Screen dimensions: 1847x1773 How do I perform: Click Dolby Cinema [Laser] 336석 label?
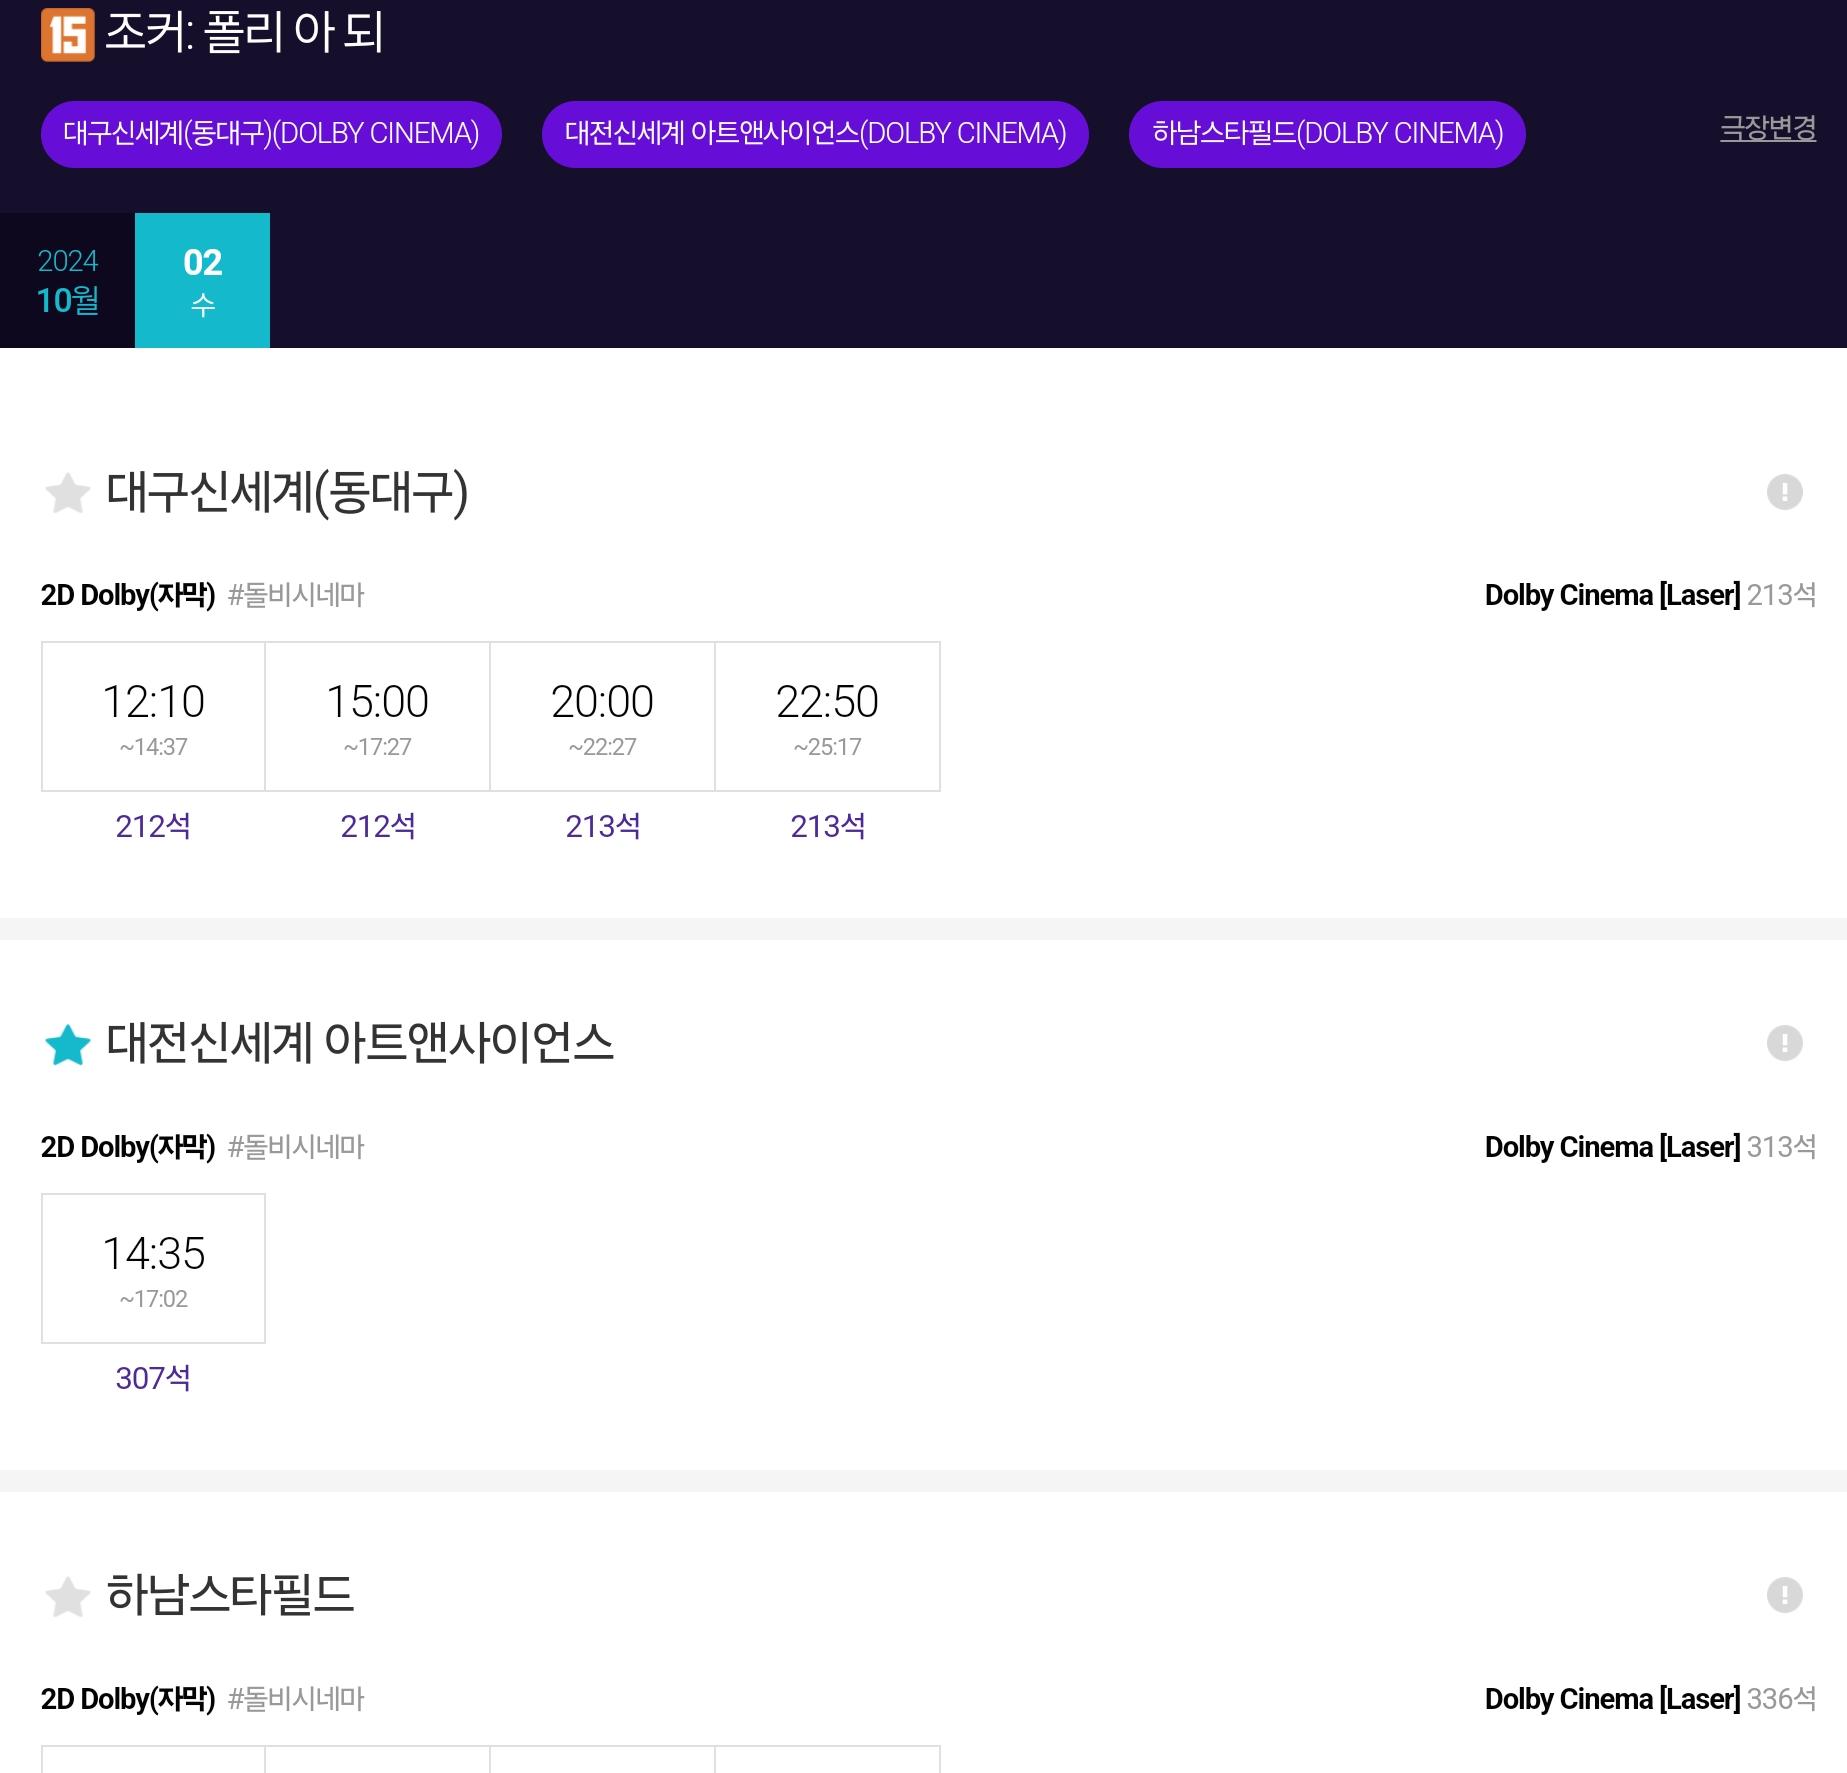click(1650, 1699)
